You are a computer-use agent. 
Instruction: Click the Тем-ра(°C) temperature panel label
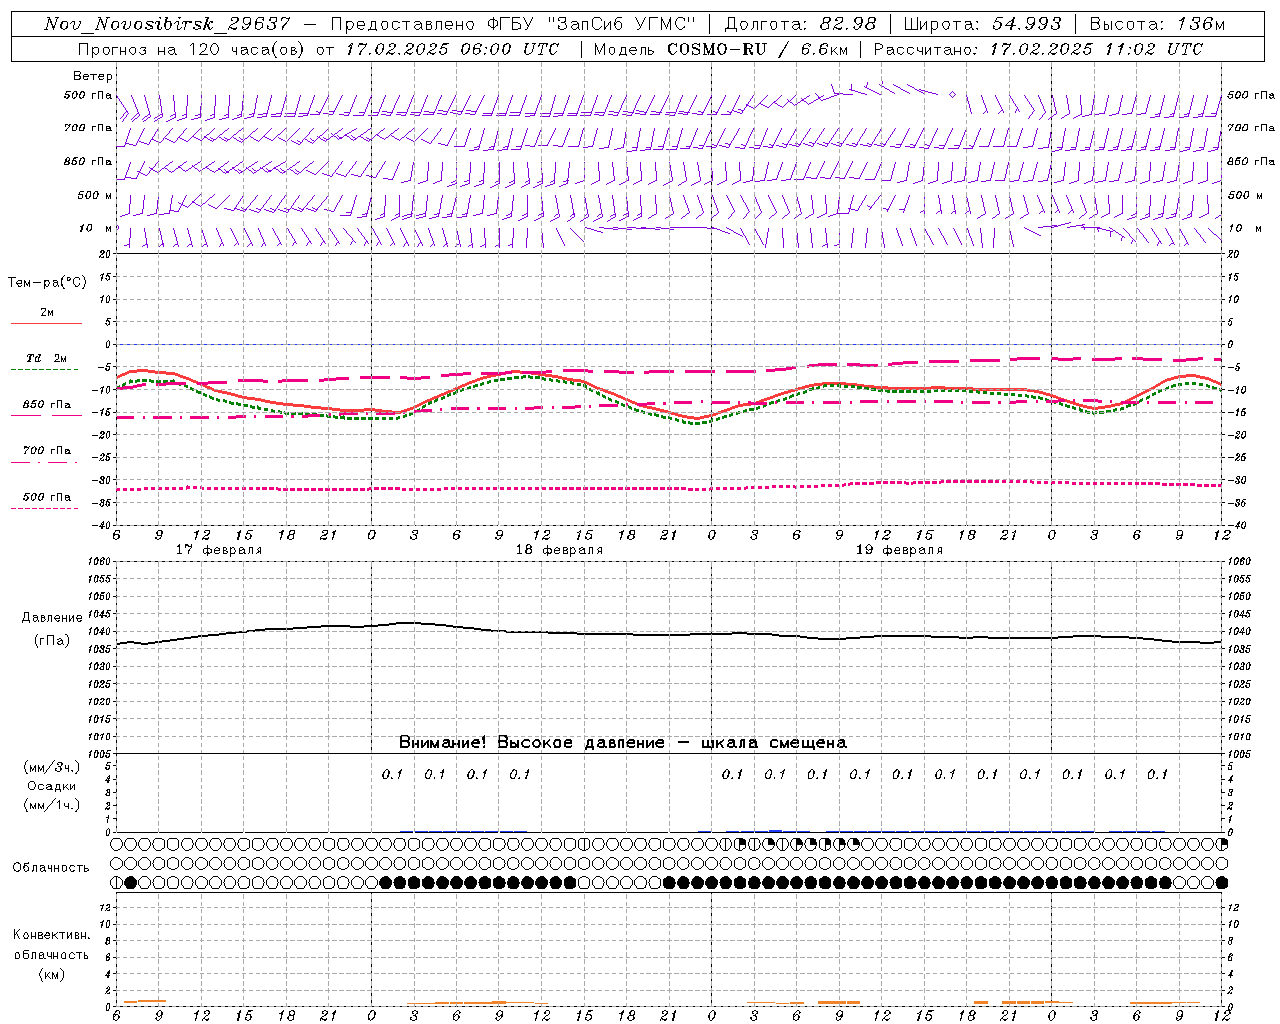pyautogui.click(x=47, y=283)
